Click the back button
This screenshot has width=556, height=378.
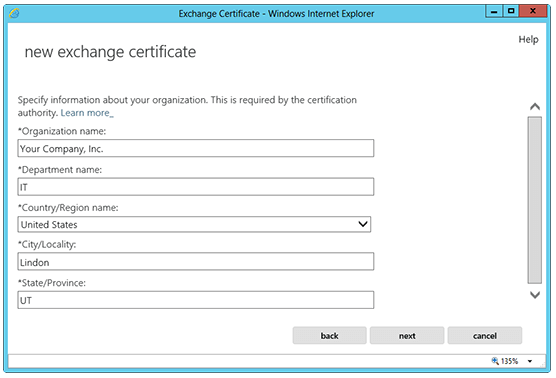point(329,335)
